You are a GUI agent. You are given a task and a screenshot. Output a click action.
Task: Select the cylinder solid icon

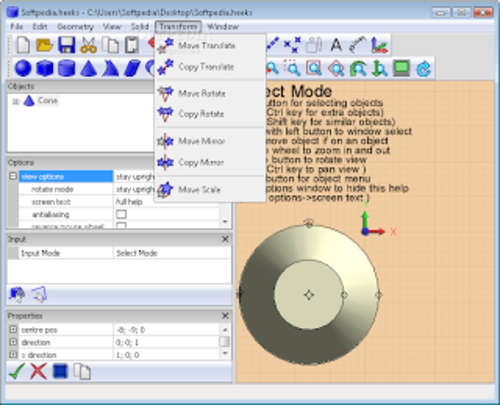click(x=66, y=68)
